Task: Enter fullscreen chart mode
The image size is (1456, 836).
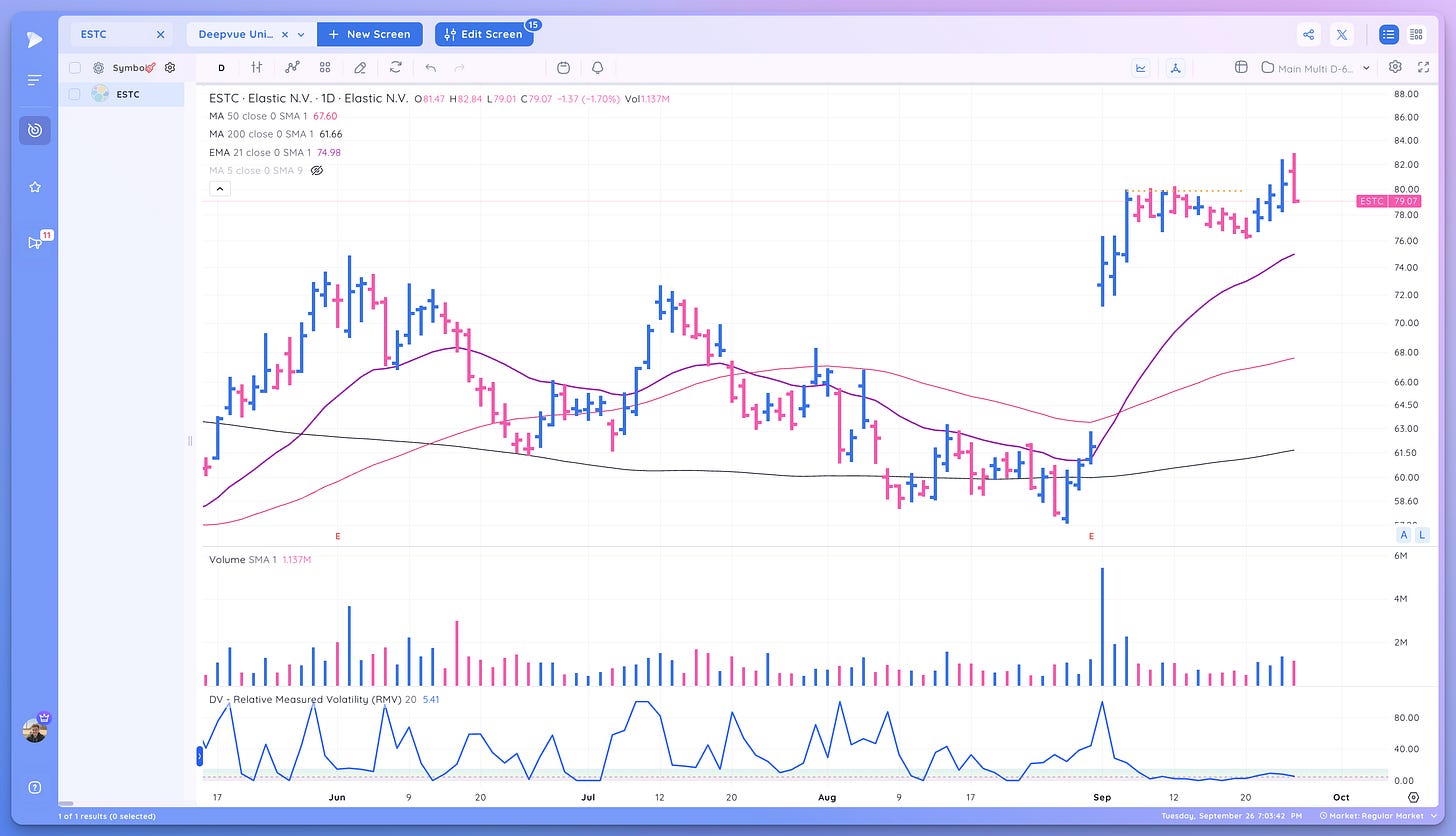Action: coord(1424,67)
